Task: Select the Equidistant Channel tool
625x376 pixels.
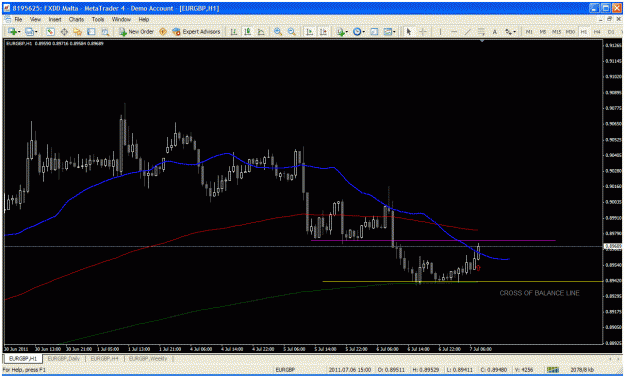Action: click(481, 31)
